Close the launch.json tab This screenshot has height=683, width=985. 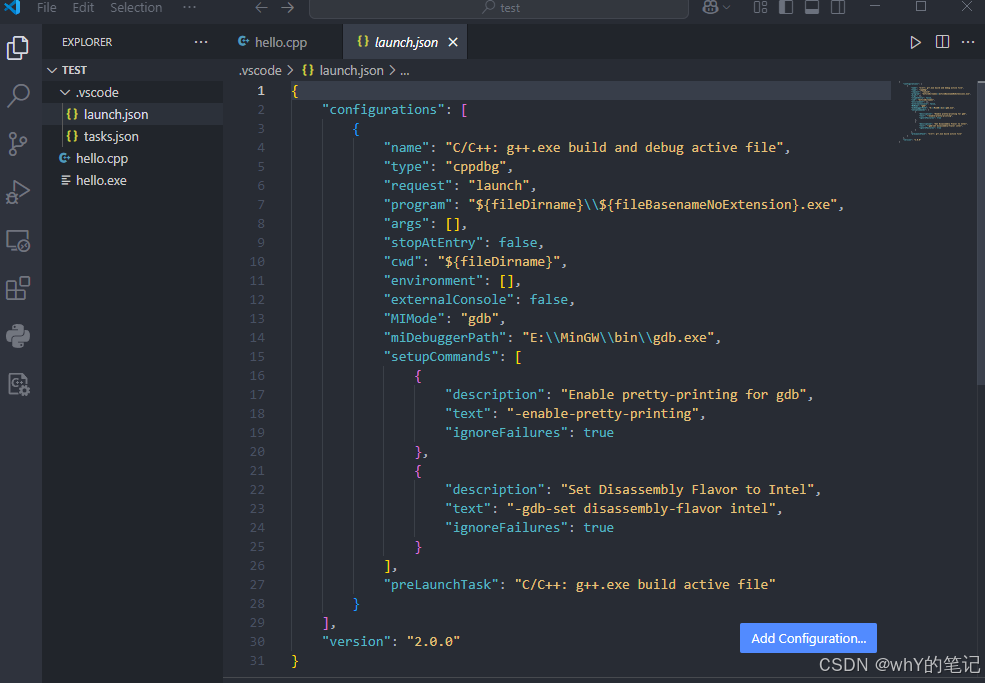pyautogui.click(x=453, y=42)
